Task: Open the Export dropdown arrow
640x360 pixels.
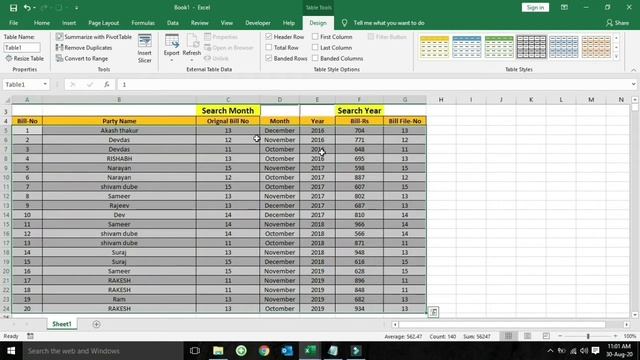Action: [x=171, y=60]
